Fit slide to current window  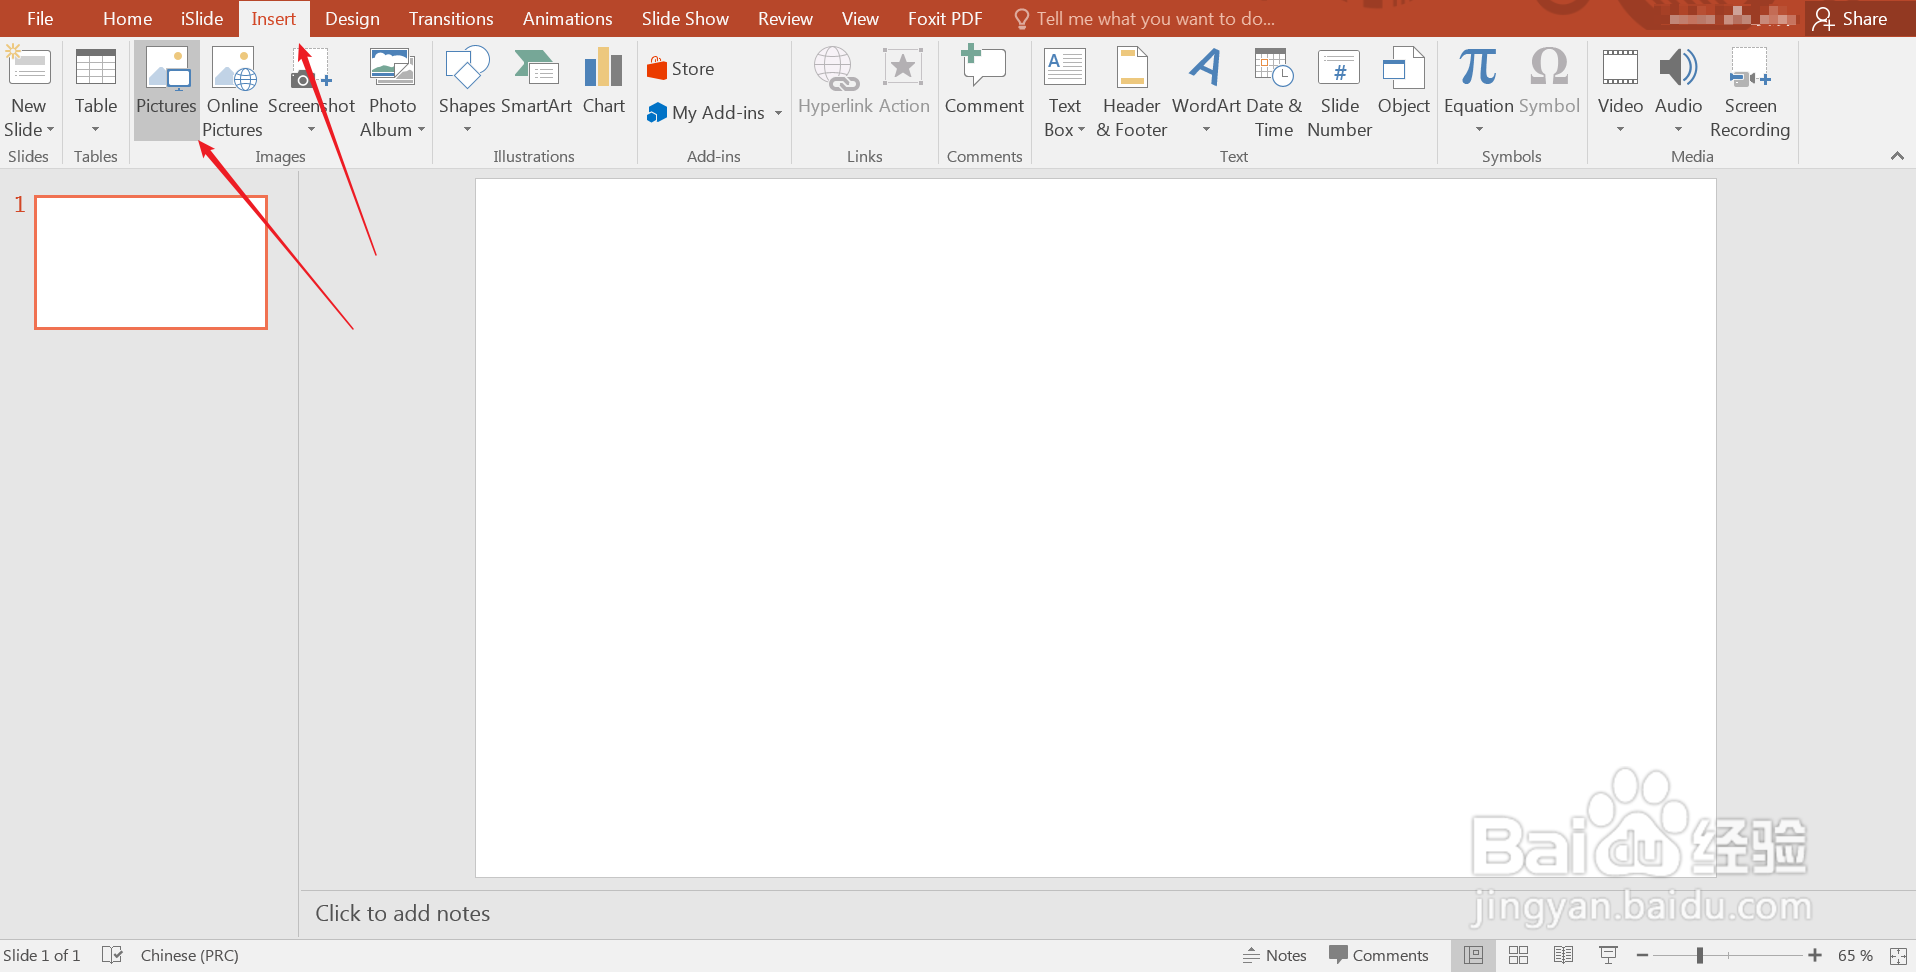point(1898,956)
